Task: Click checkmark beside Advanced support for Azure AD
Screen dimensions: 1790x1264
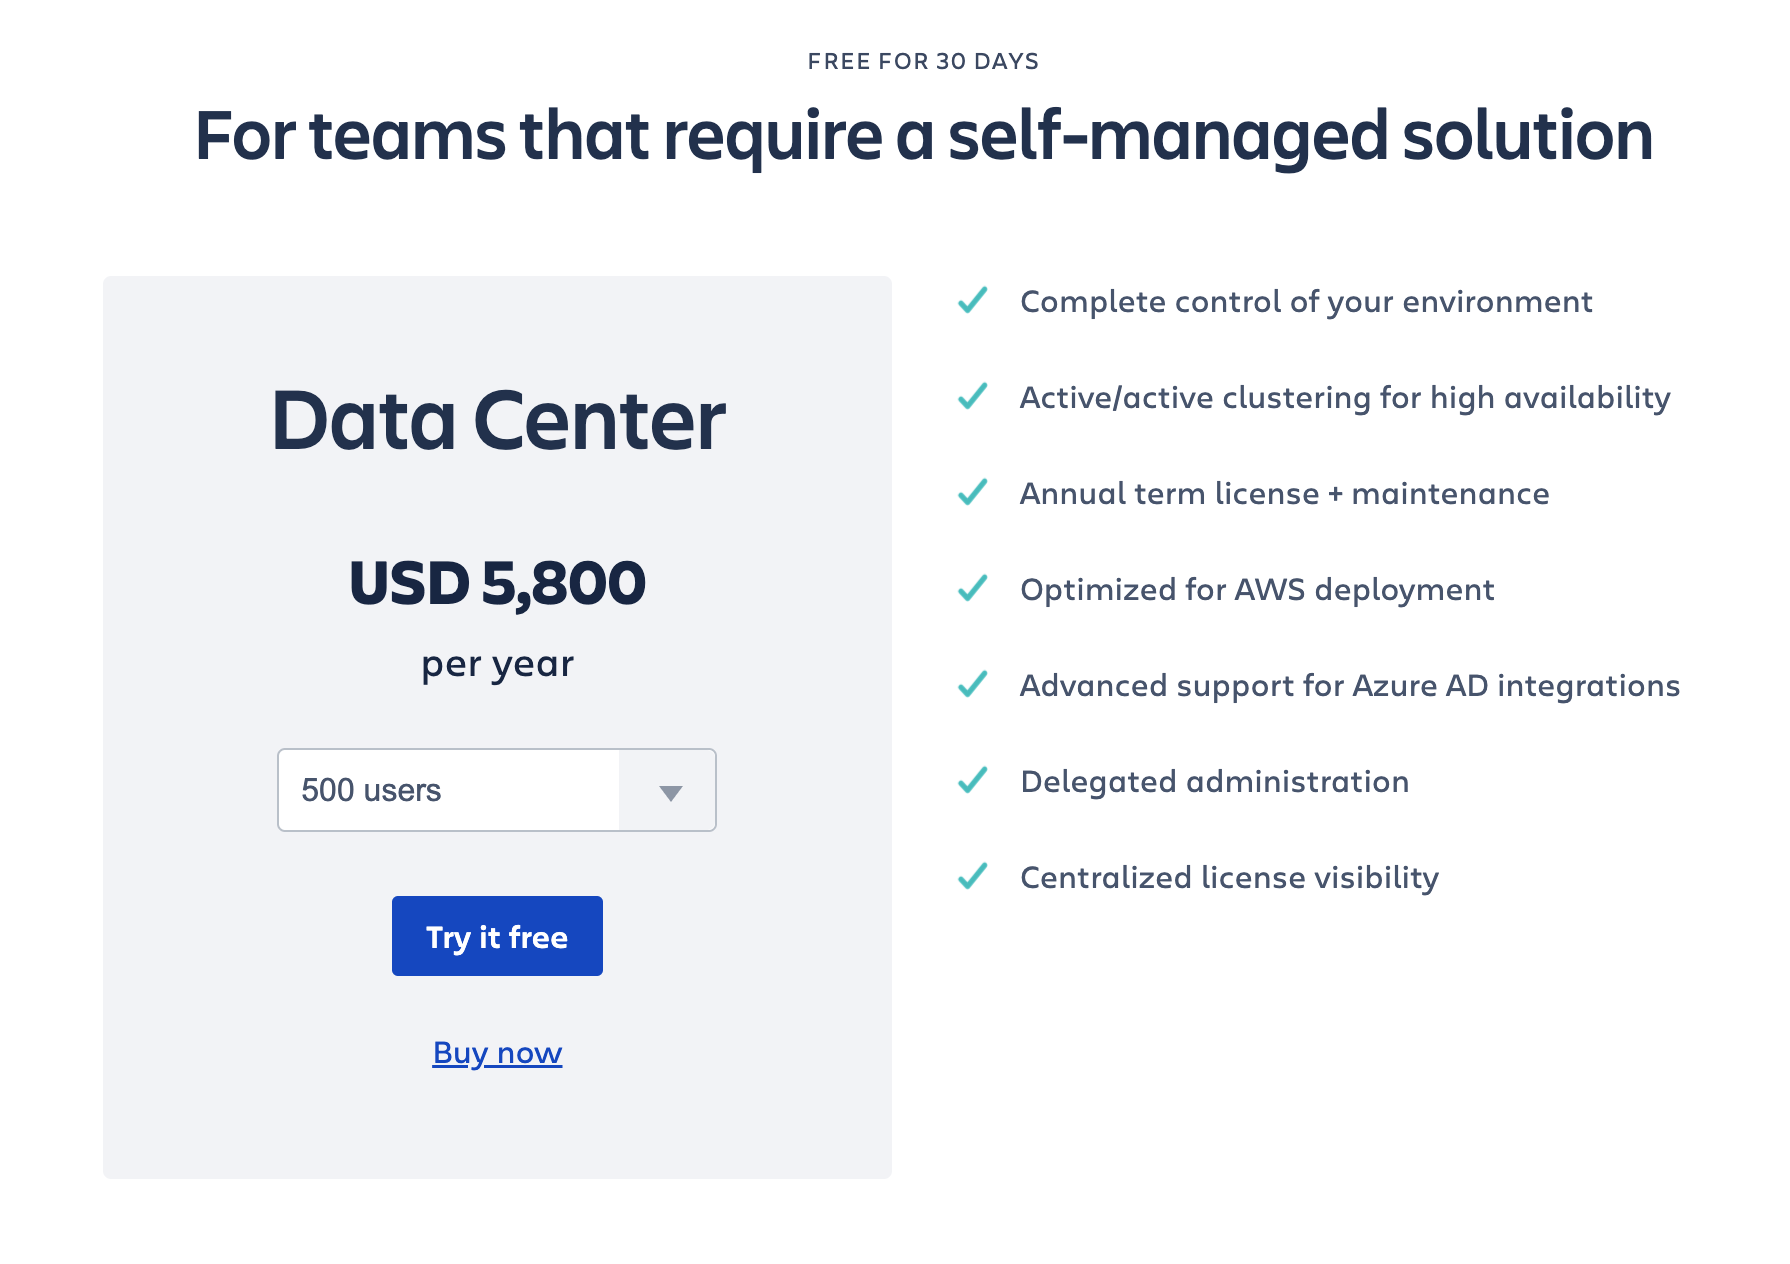Action: click(x=973, y=684)
